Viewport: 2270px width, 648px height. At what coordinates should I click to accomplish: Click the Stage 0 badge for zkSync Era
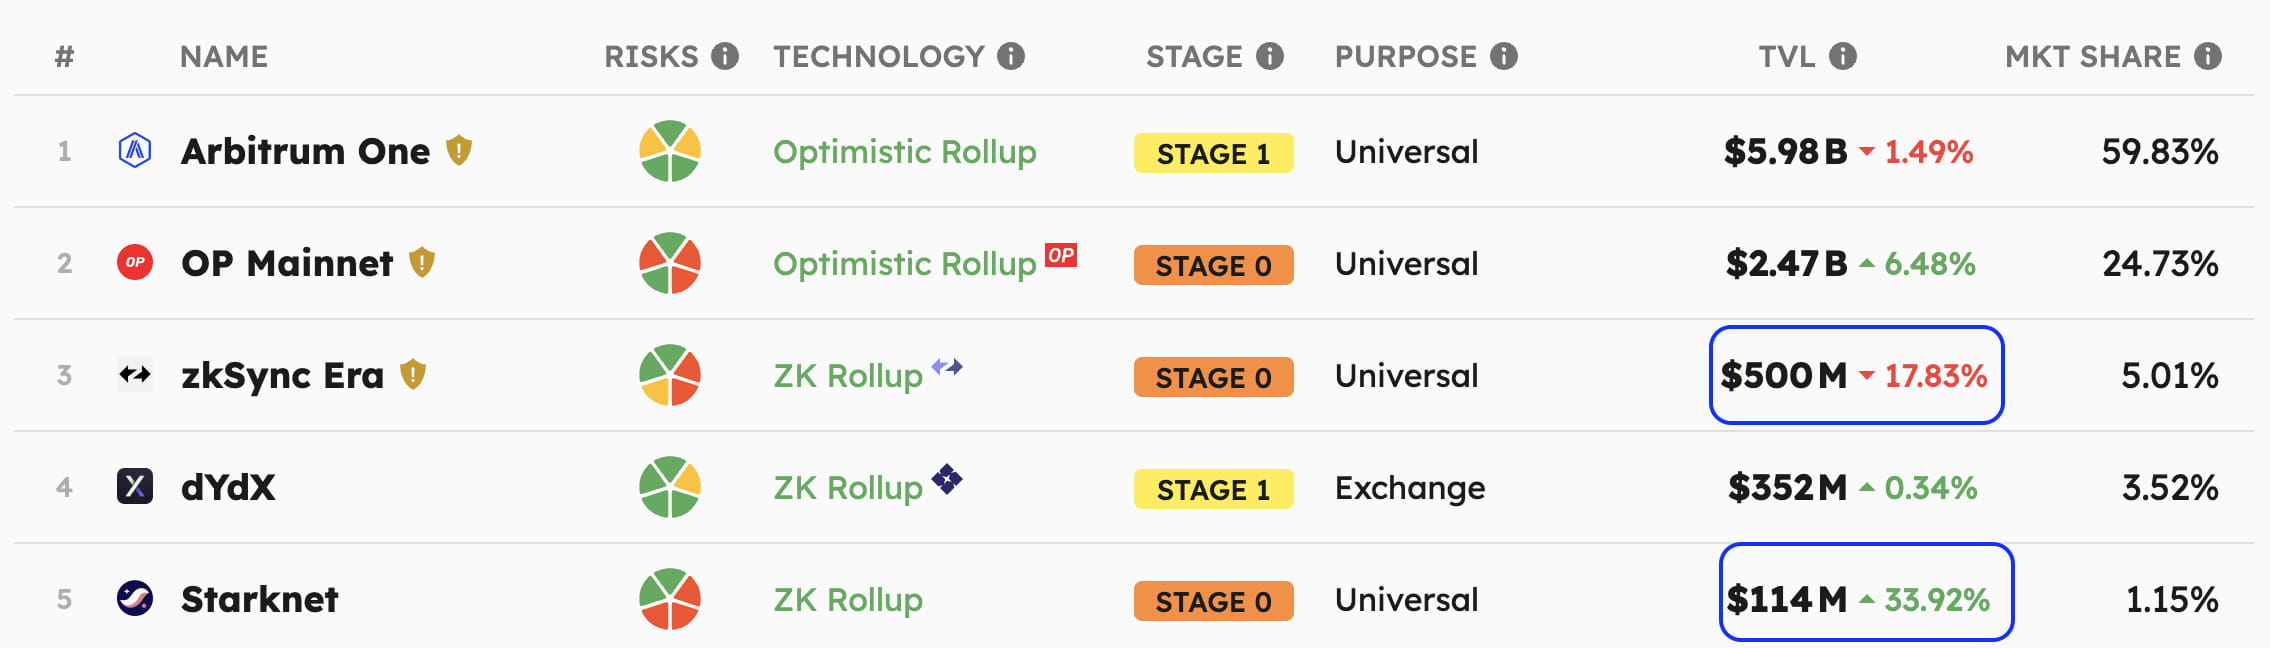click(x=1213, y=377)
